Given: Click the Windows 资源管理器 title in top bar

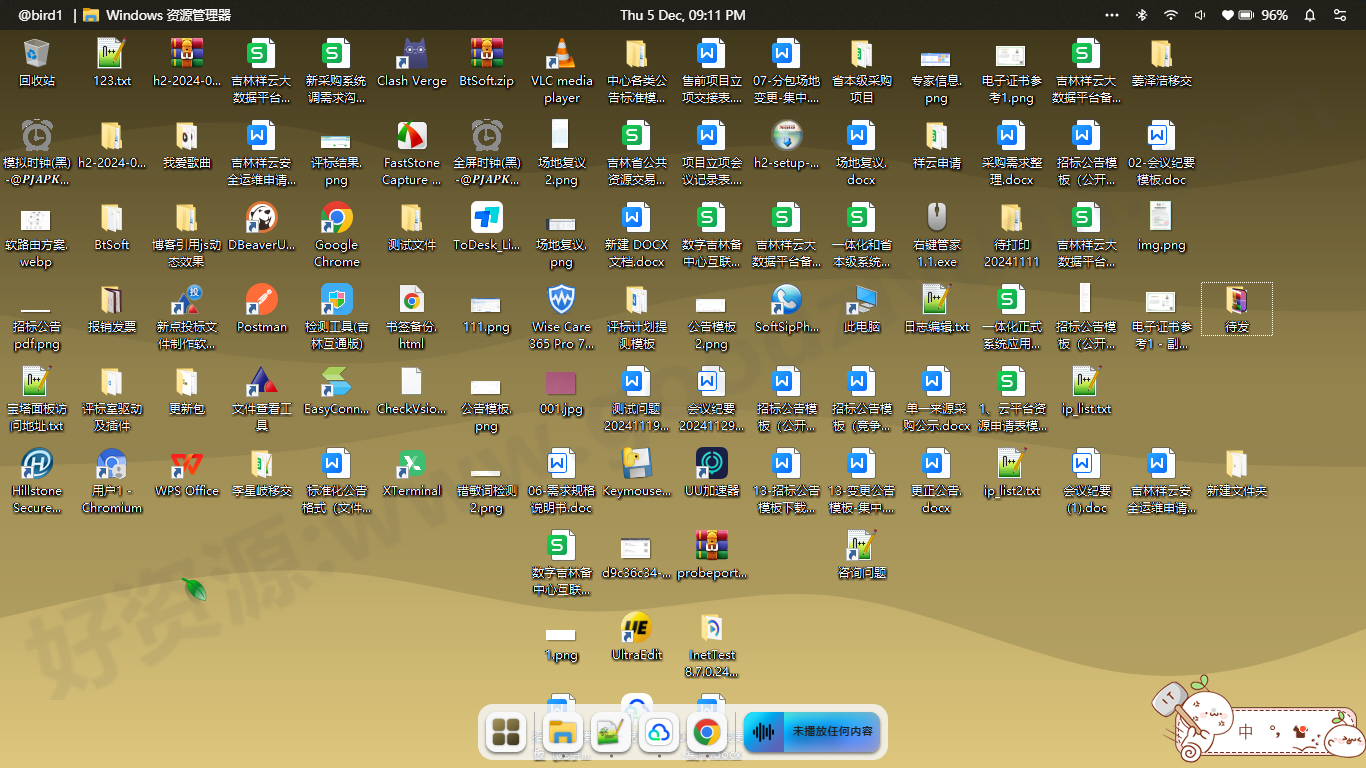Looking at the screenshot, I should pos(167,15).
